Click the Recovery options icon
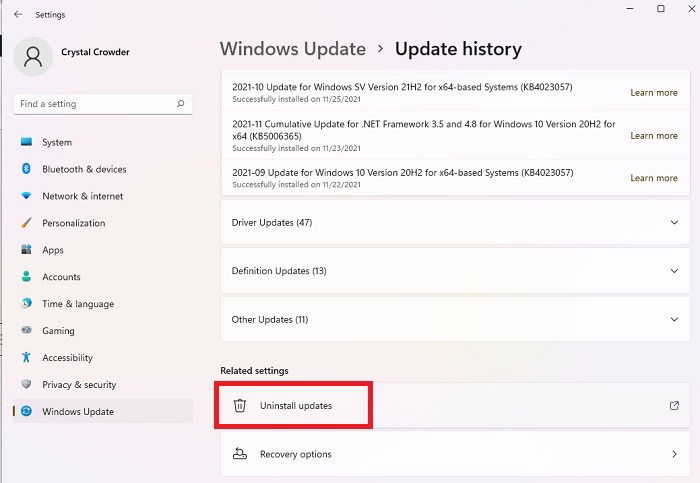This screenshot has height=483, width=700. point(240,454)
